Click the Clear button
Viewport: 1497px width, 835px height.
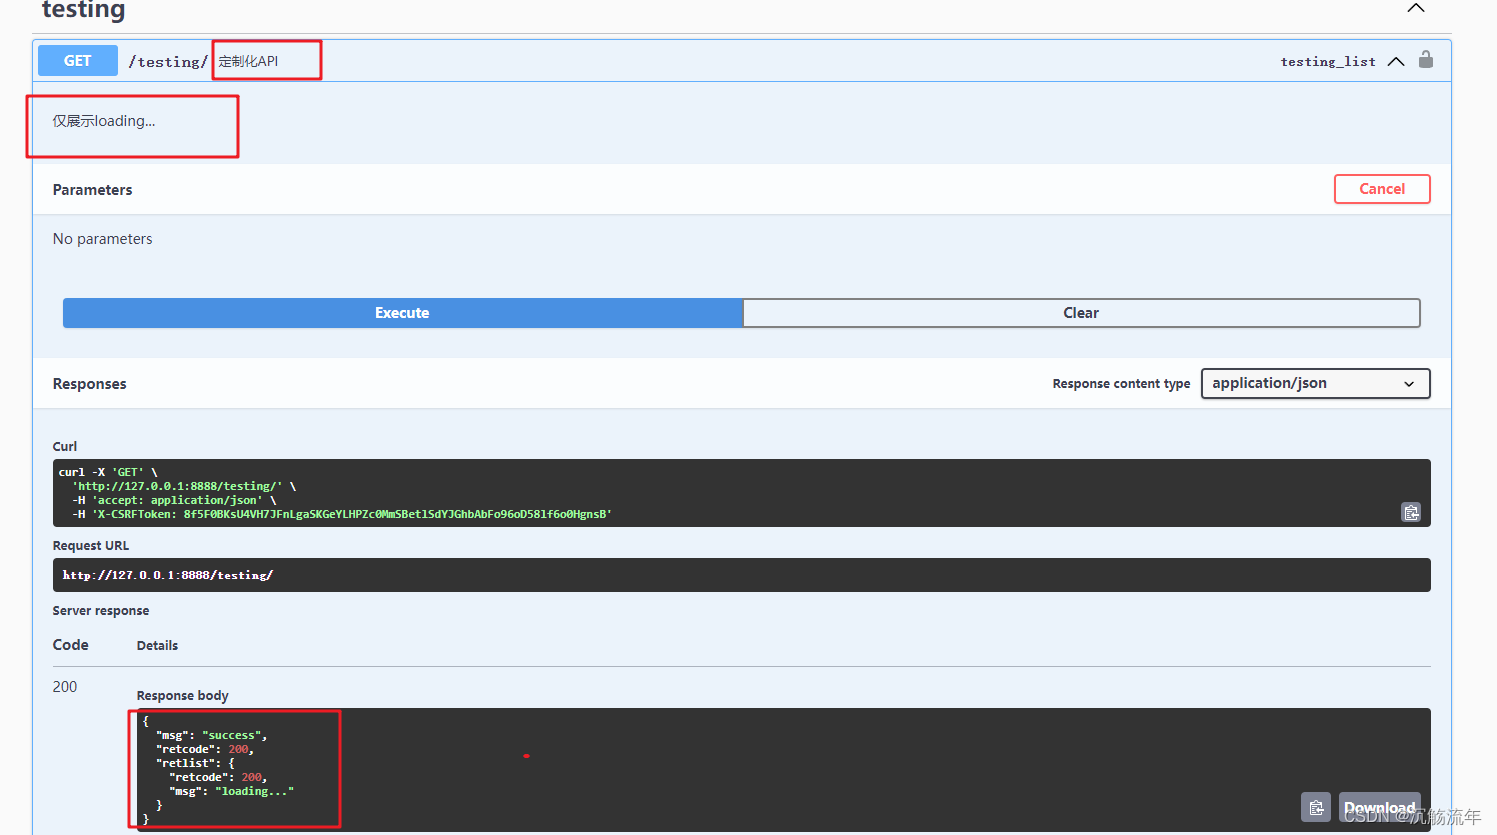point(1081,313)
